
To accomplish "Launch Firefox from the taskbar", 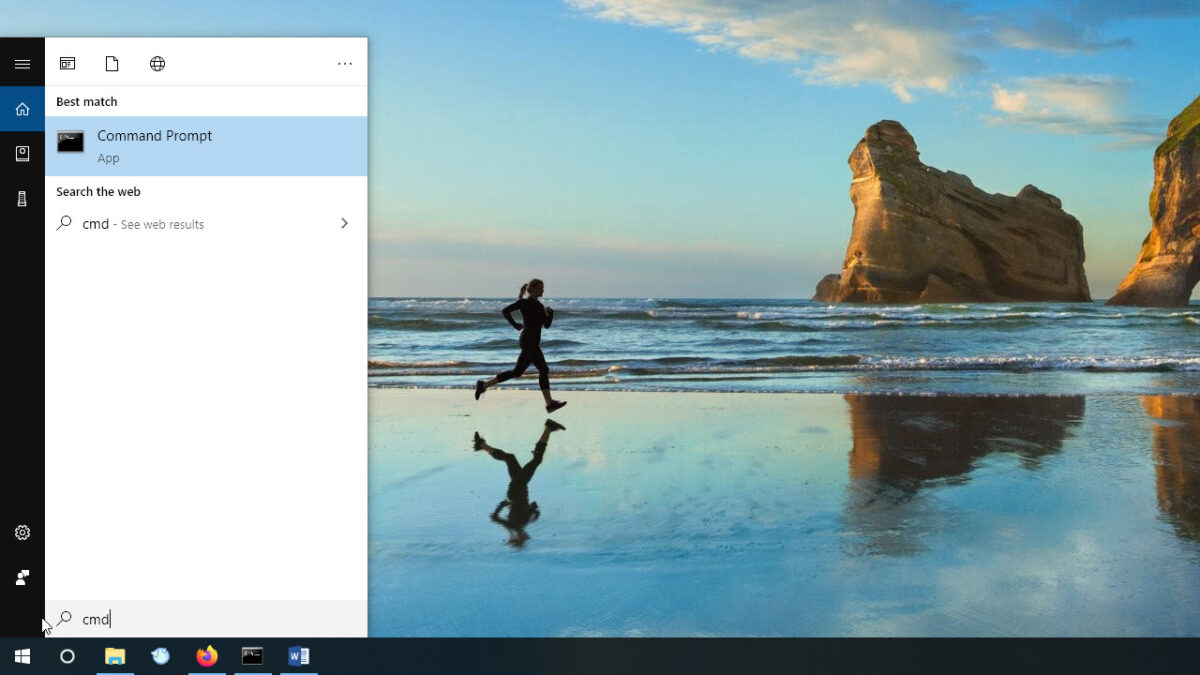I will [206, 655].
